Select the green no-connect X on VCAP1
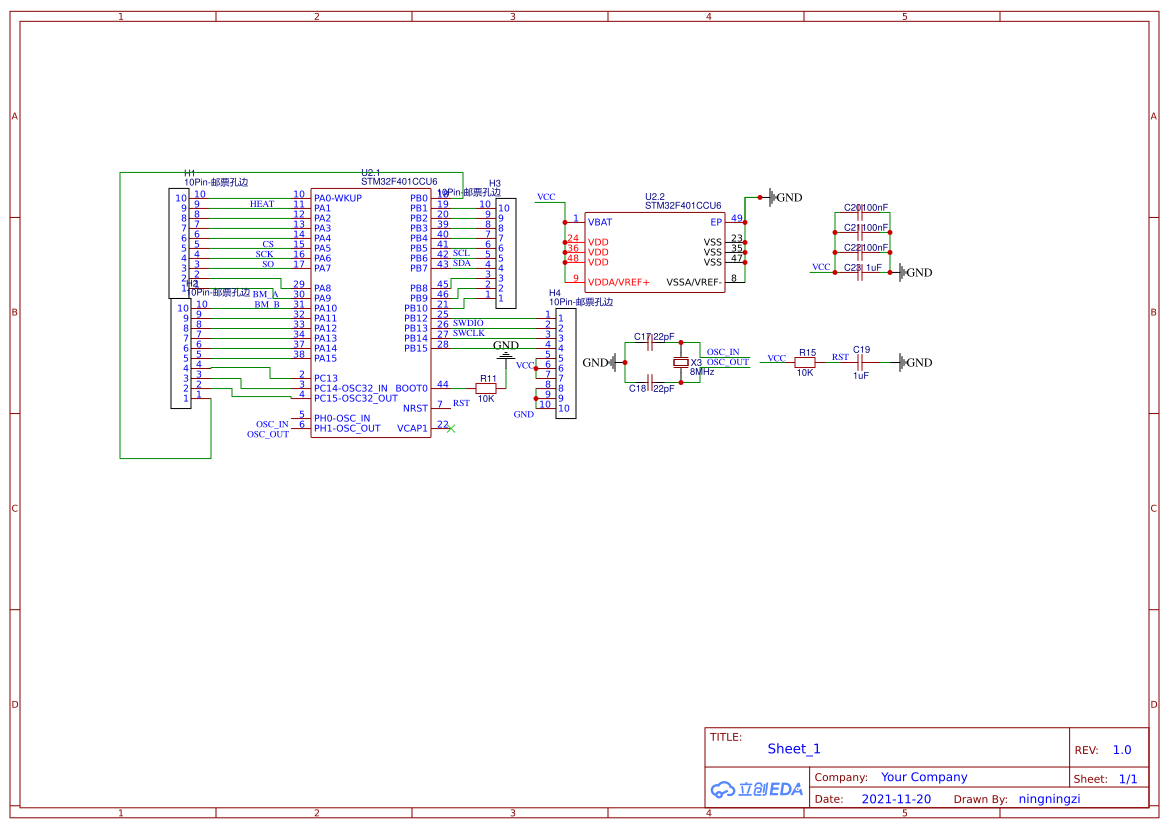 [x=451, y=429]
